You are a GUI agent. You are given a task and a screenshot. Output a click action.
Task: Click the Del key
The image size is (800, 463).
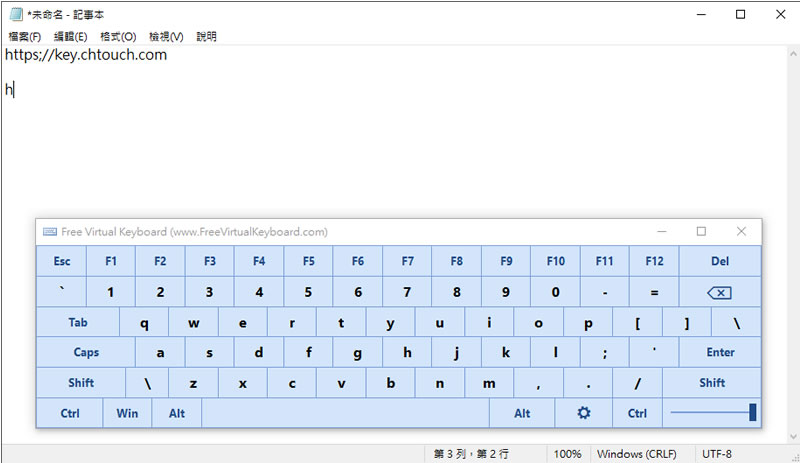point(720,261)
